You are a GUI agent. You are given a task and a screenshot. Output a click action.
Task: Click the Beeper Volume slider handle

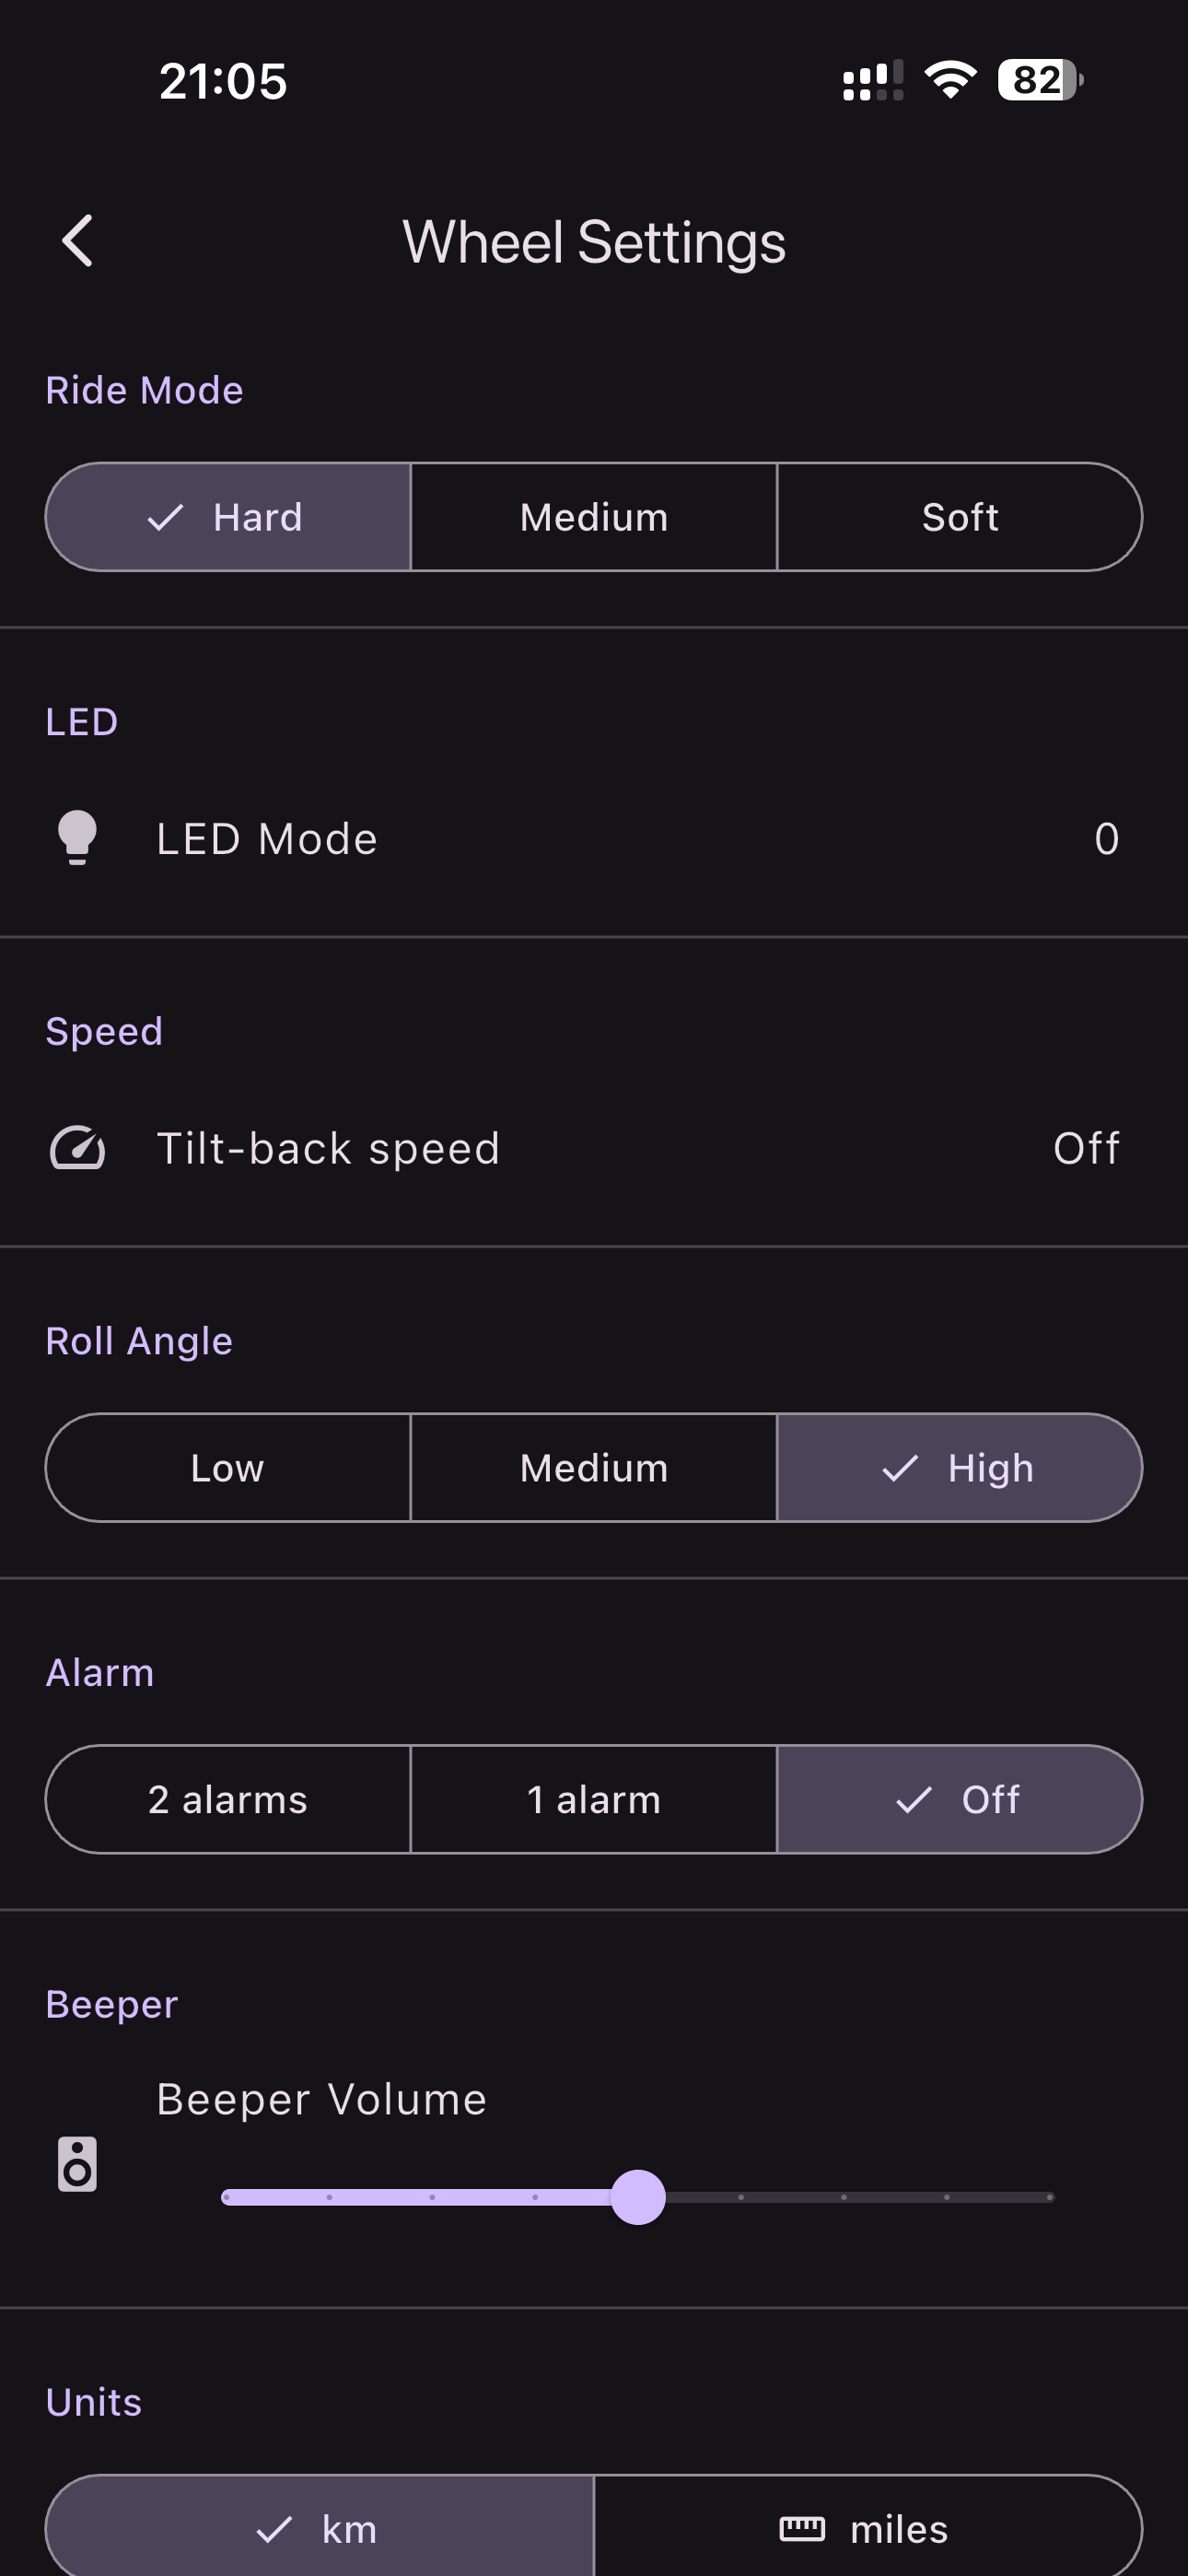tap(638, 2196)
